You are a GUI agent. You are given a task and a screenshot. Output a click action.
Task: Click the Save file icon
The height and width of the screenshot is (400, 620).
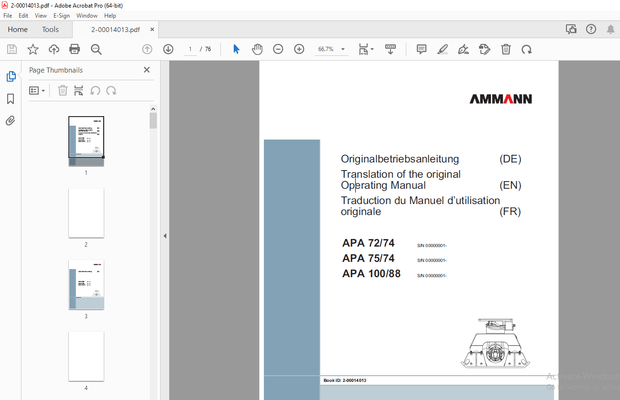coord(12,49)
